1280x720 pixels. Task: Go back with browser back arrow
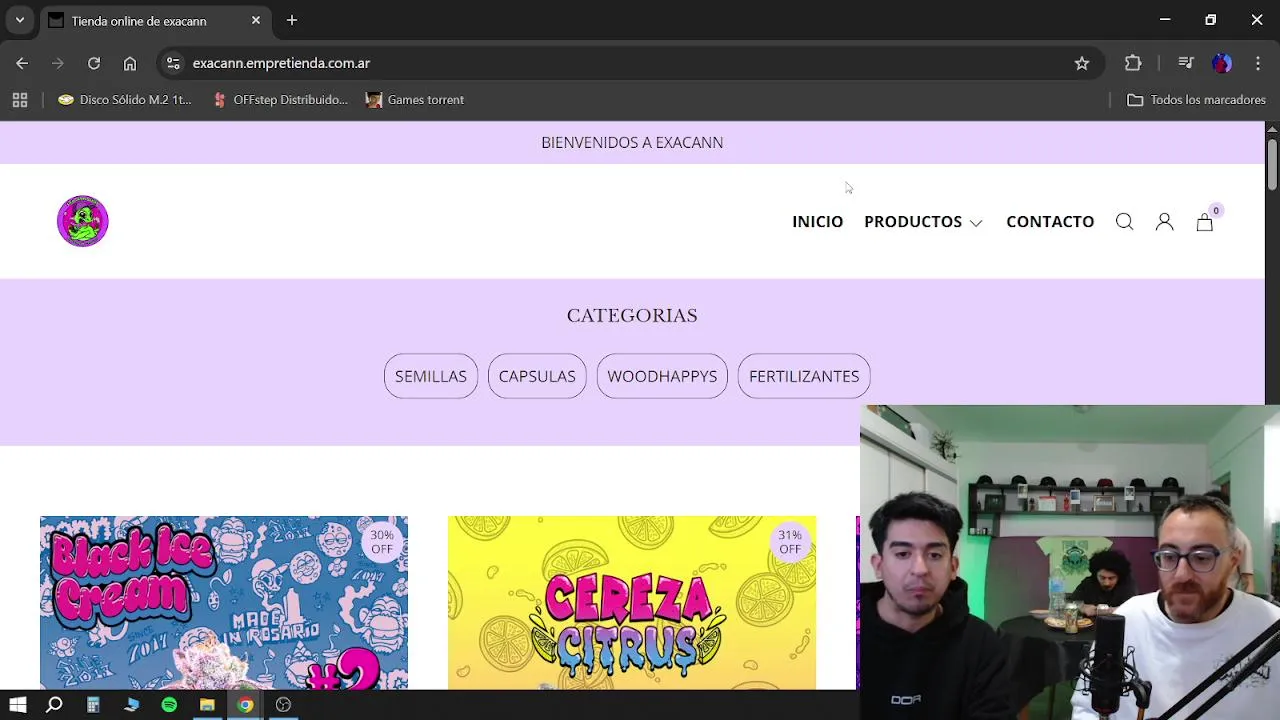coord(22,63)
